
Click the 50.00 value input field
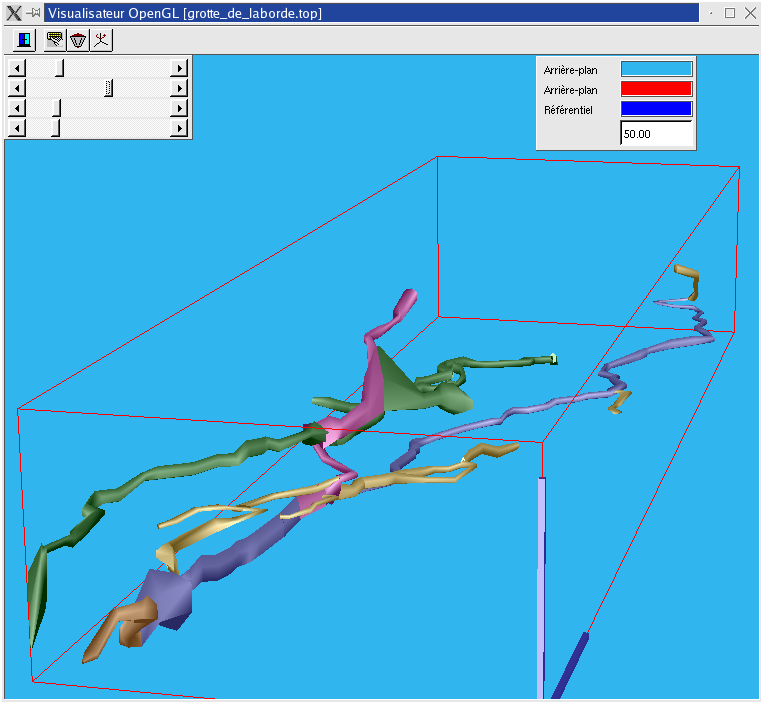click(x=656, y=133)
